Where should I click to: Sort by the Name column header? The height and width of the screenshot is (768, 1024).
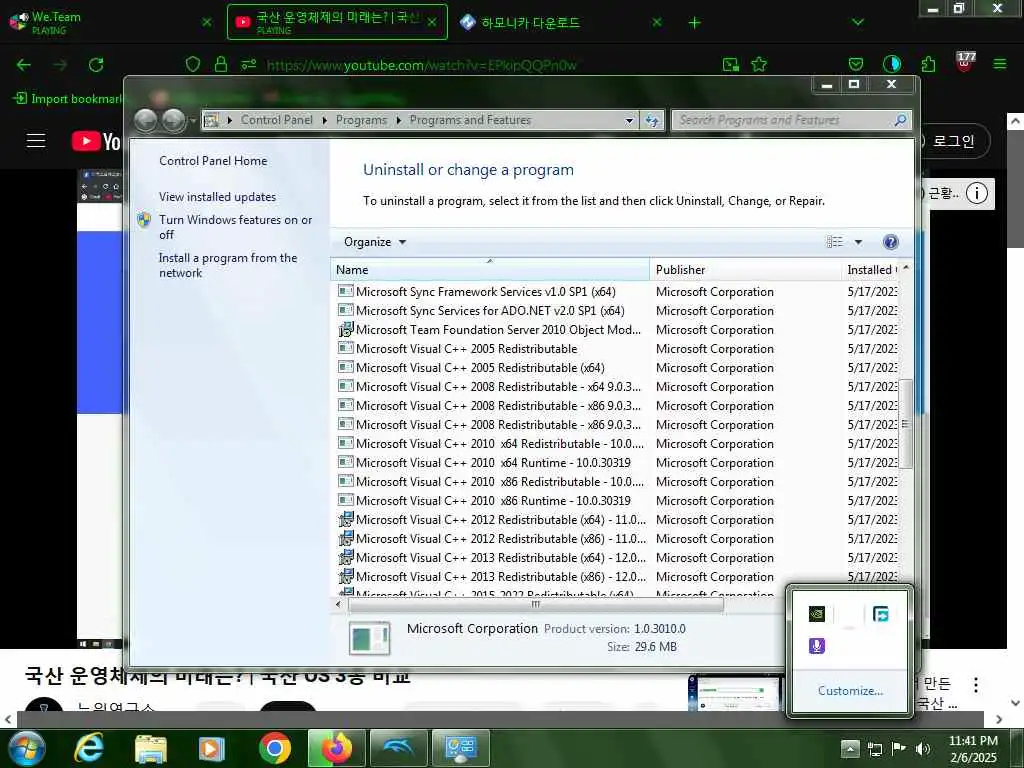coord(490,269)
